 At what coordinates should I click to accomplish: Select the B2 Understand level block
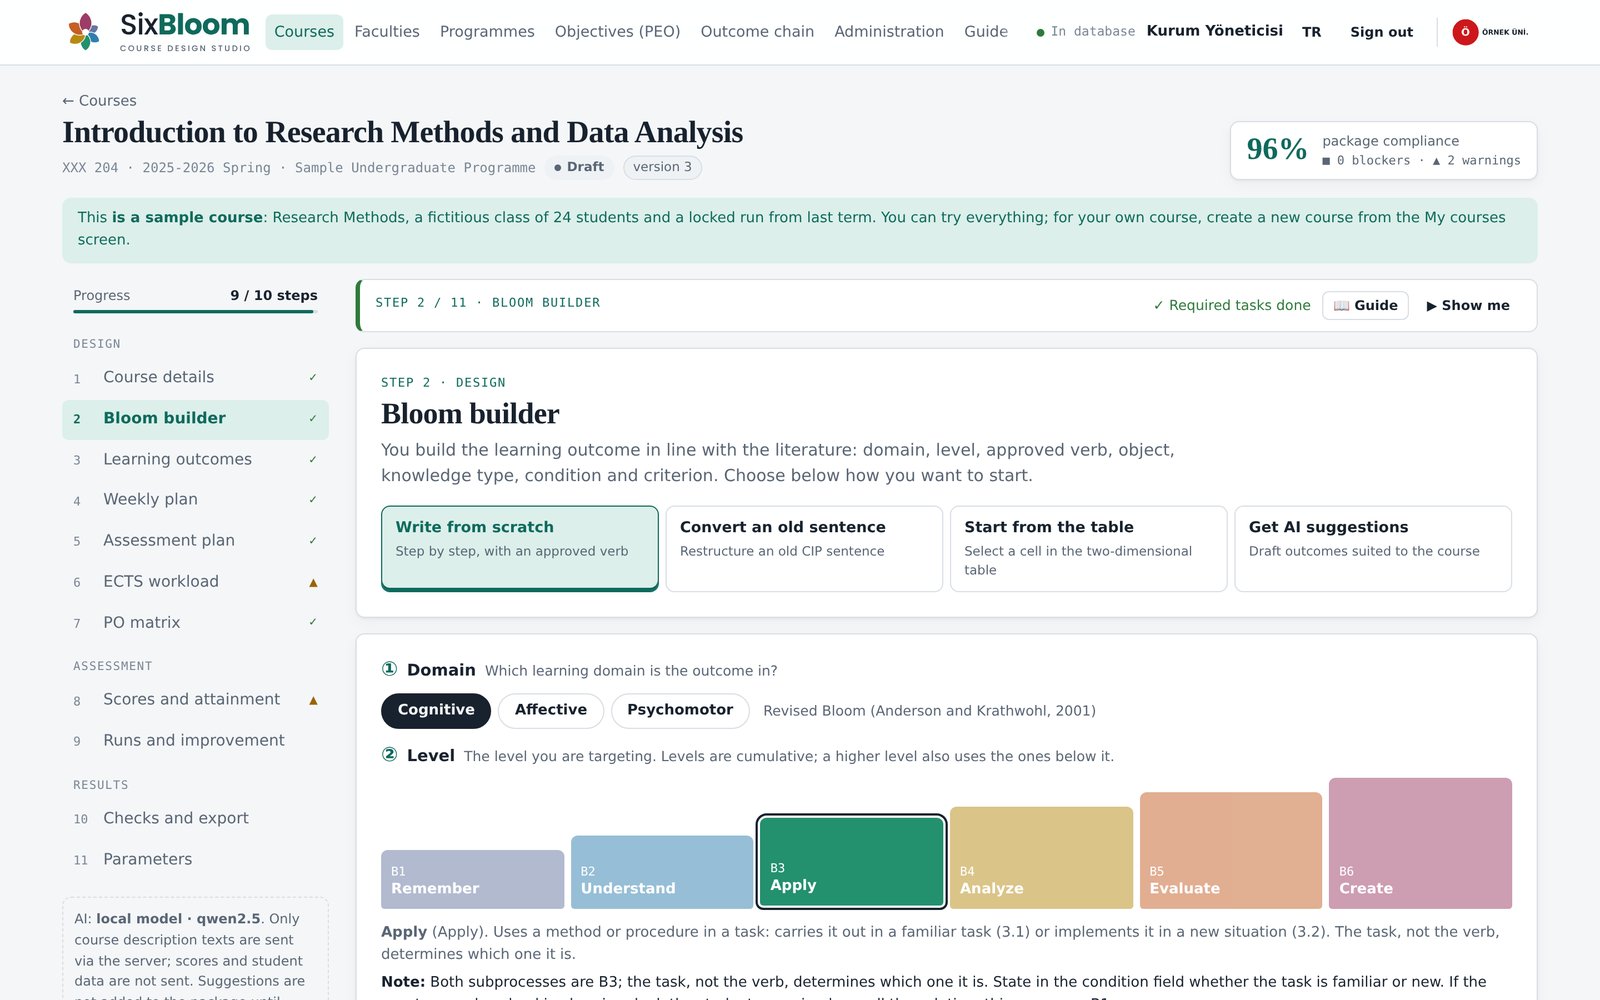662,872
